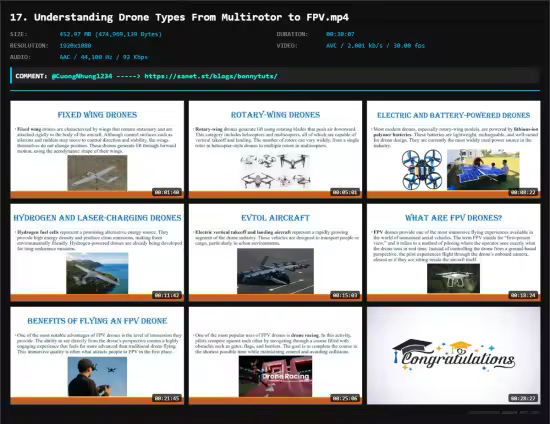Select the duration value 00:30:07
This screenshot has height=424, width=550.
click(340, 34)
